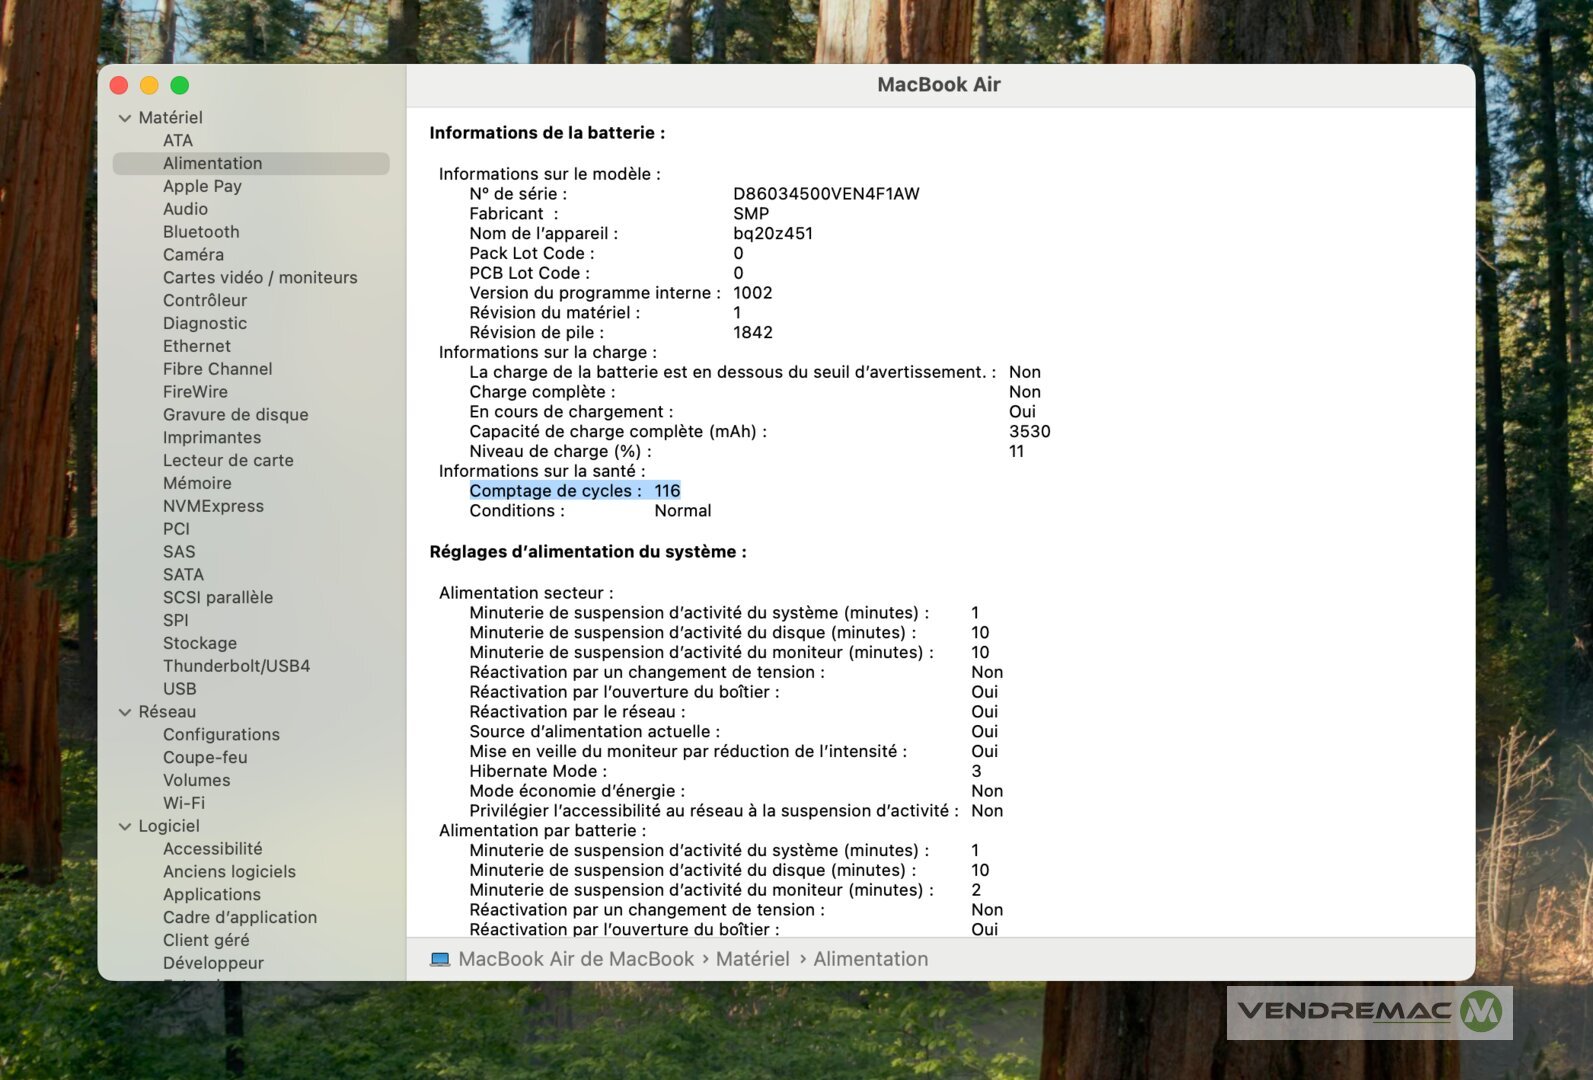Collapse the Logiciel section chevron

click(125, 827)
